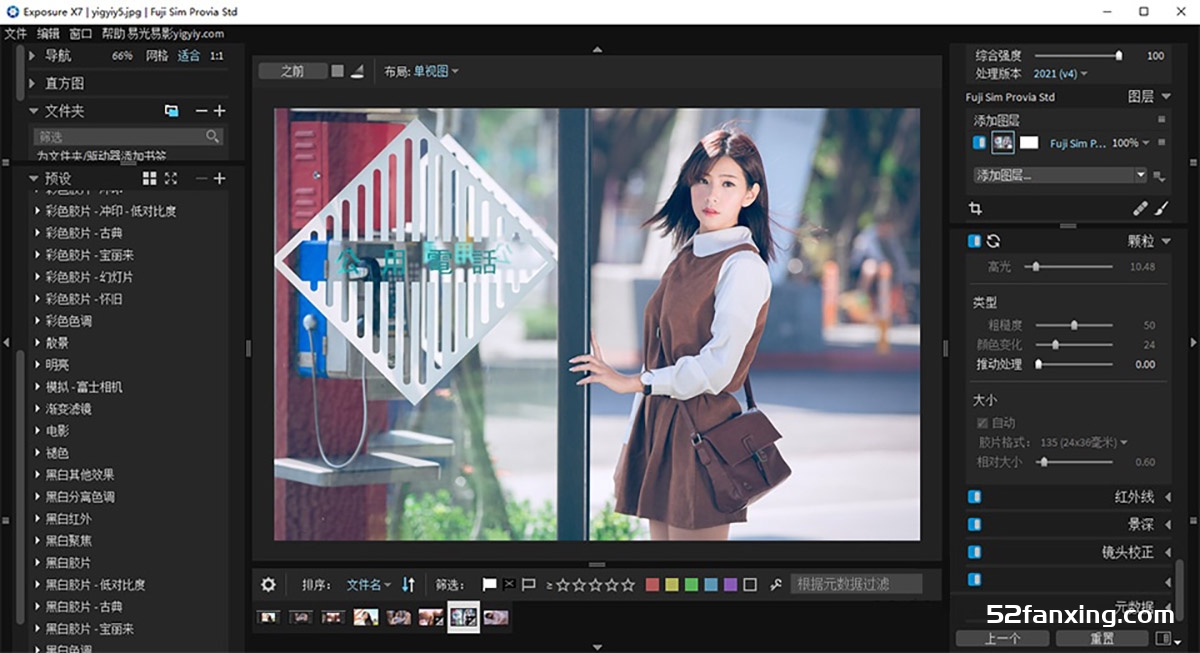Add a new preset with plus icon
This screenshot has height=653, width=1200.
pos(220,178)
